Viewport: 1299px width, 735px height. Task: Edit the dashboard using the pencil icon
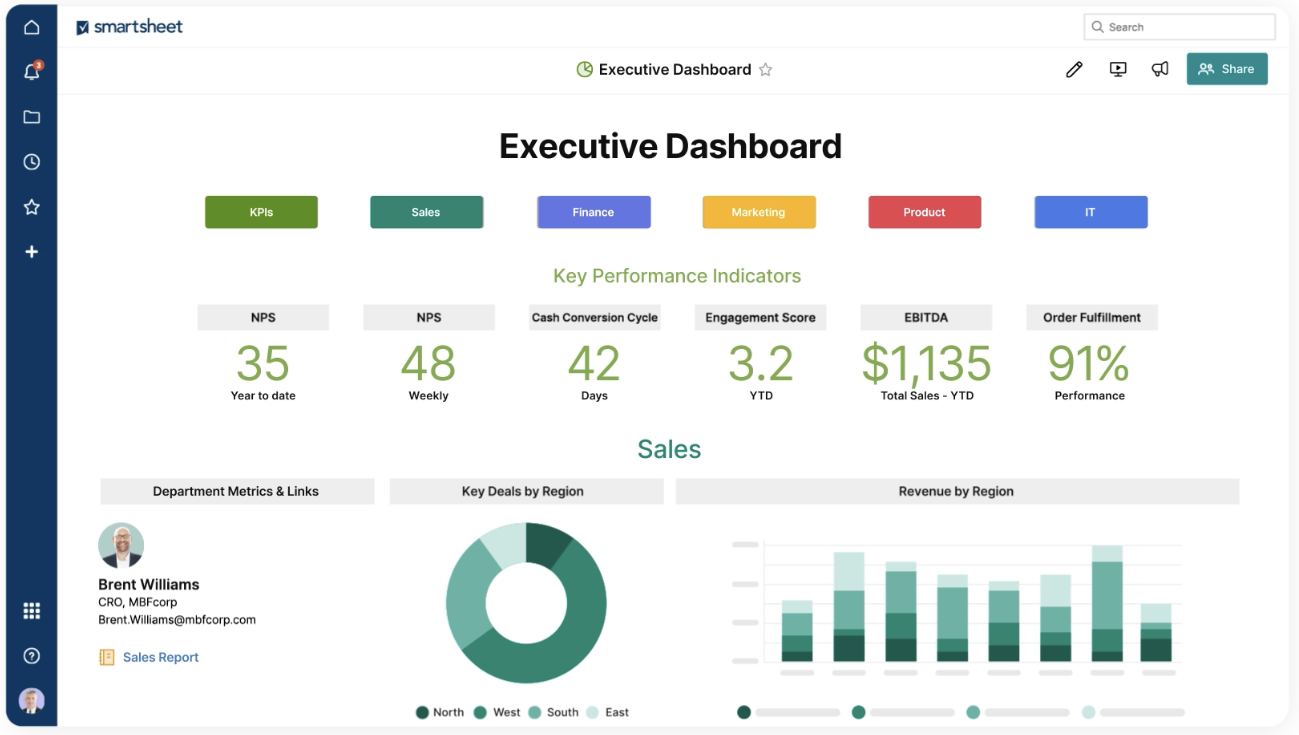1074,69
